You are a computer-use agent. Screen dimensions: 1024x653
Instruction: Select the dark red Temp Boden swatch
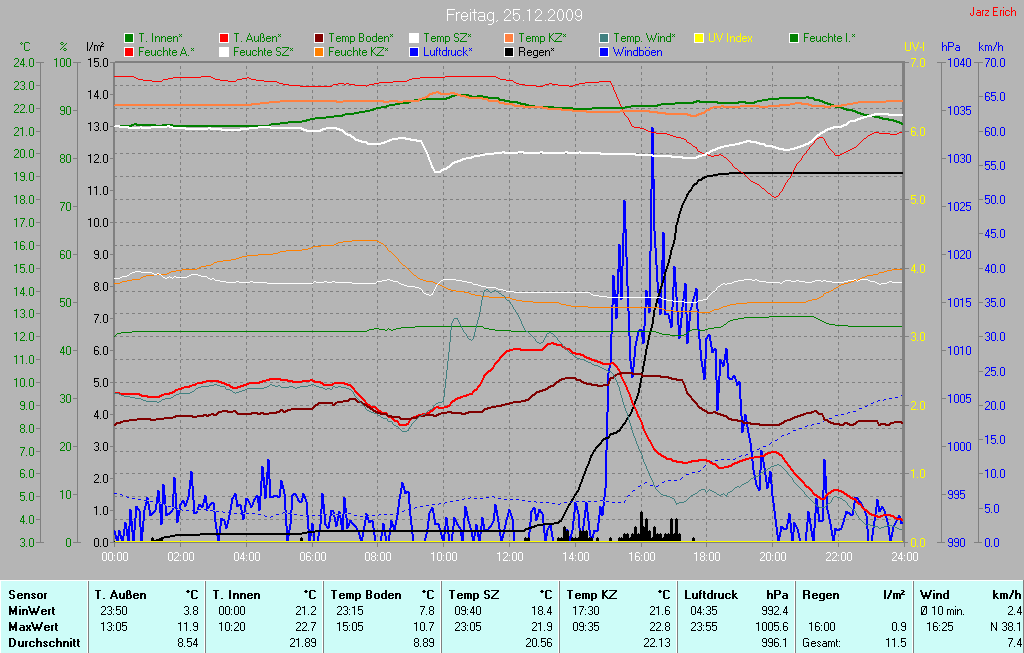[319, 38]
